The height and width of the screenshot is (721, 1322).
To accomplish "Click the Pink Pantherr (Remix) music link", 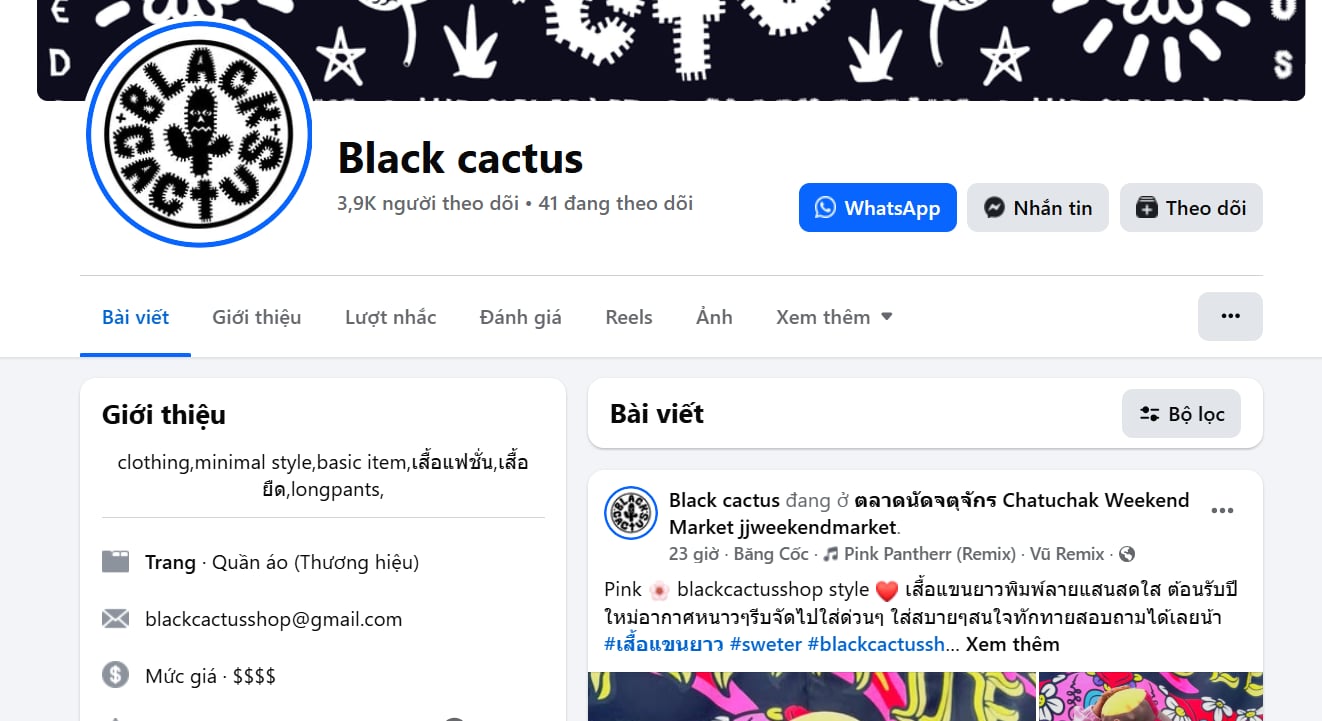I will click(x=914, y=554).
